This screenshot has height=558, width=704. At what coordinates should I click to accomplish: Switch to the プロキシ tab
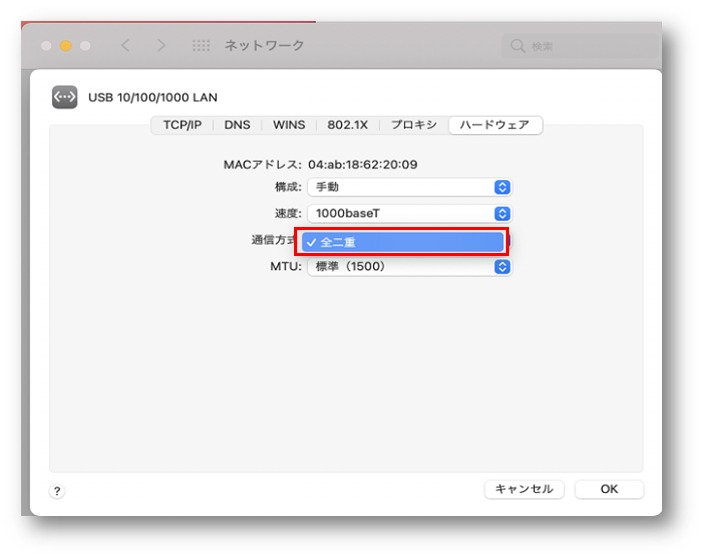[414, 125]
